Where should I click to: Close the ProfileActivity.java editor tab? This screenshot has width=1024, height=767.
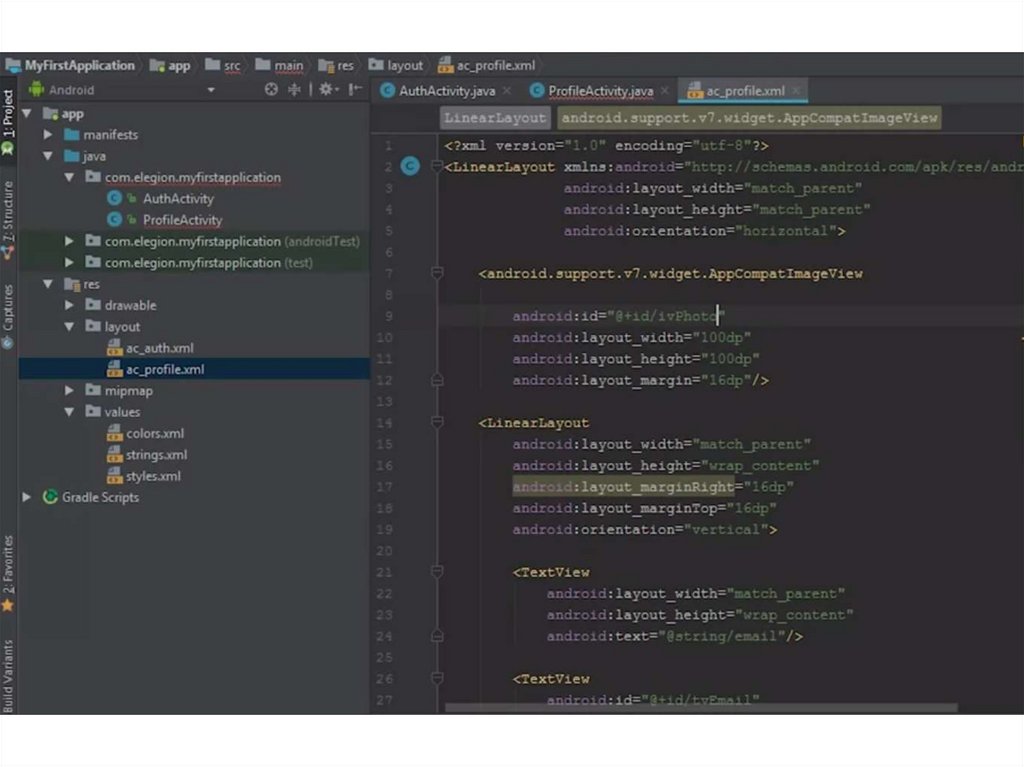coord(665,91)
